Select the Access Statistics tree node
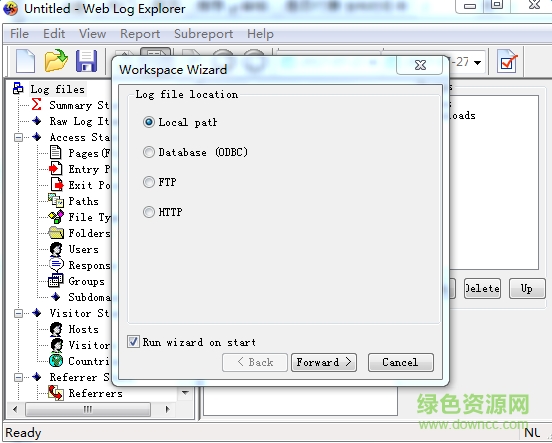 click(79, 137)
